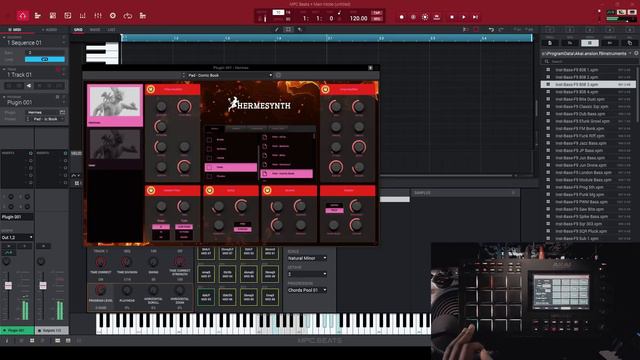The image size is (640, 360).
Task: Click the redo arrow icon
Action: point(501,29)
